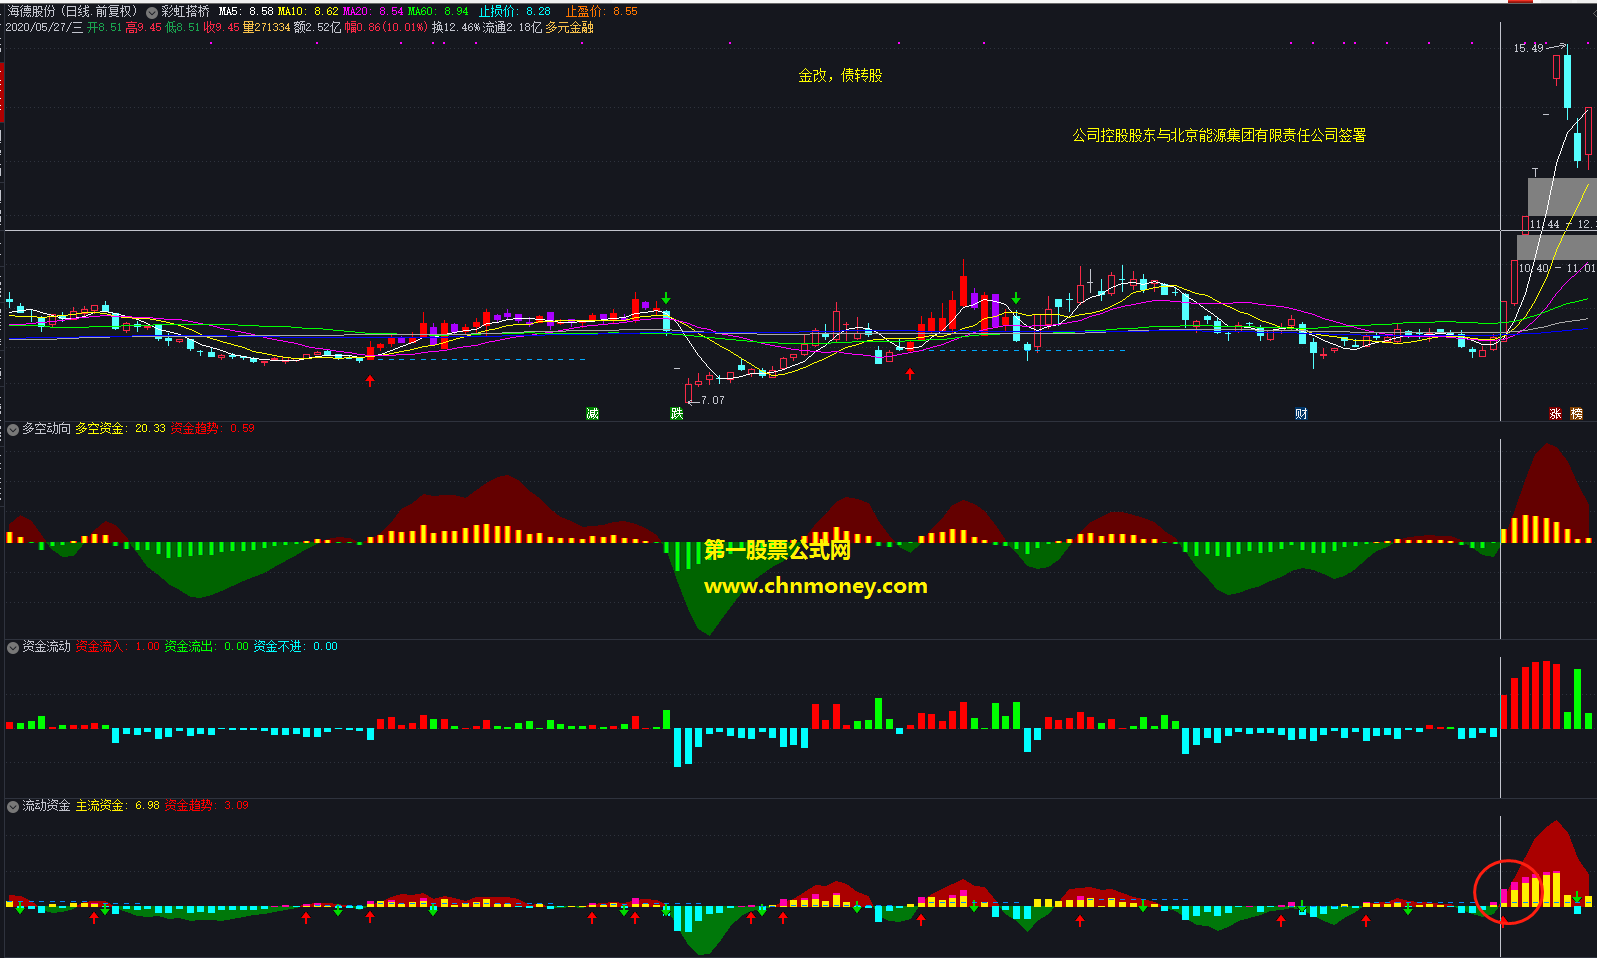1597x958 pixels.
Task: Click the 金改，债转股 concept label
Action: (x=840, y=75)
